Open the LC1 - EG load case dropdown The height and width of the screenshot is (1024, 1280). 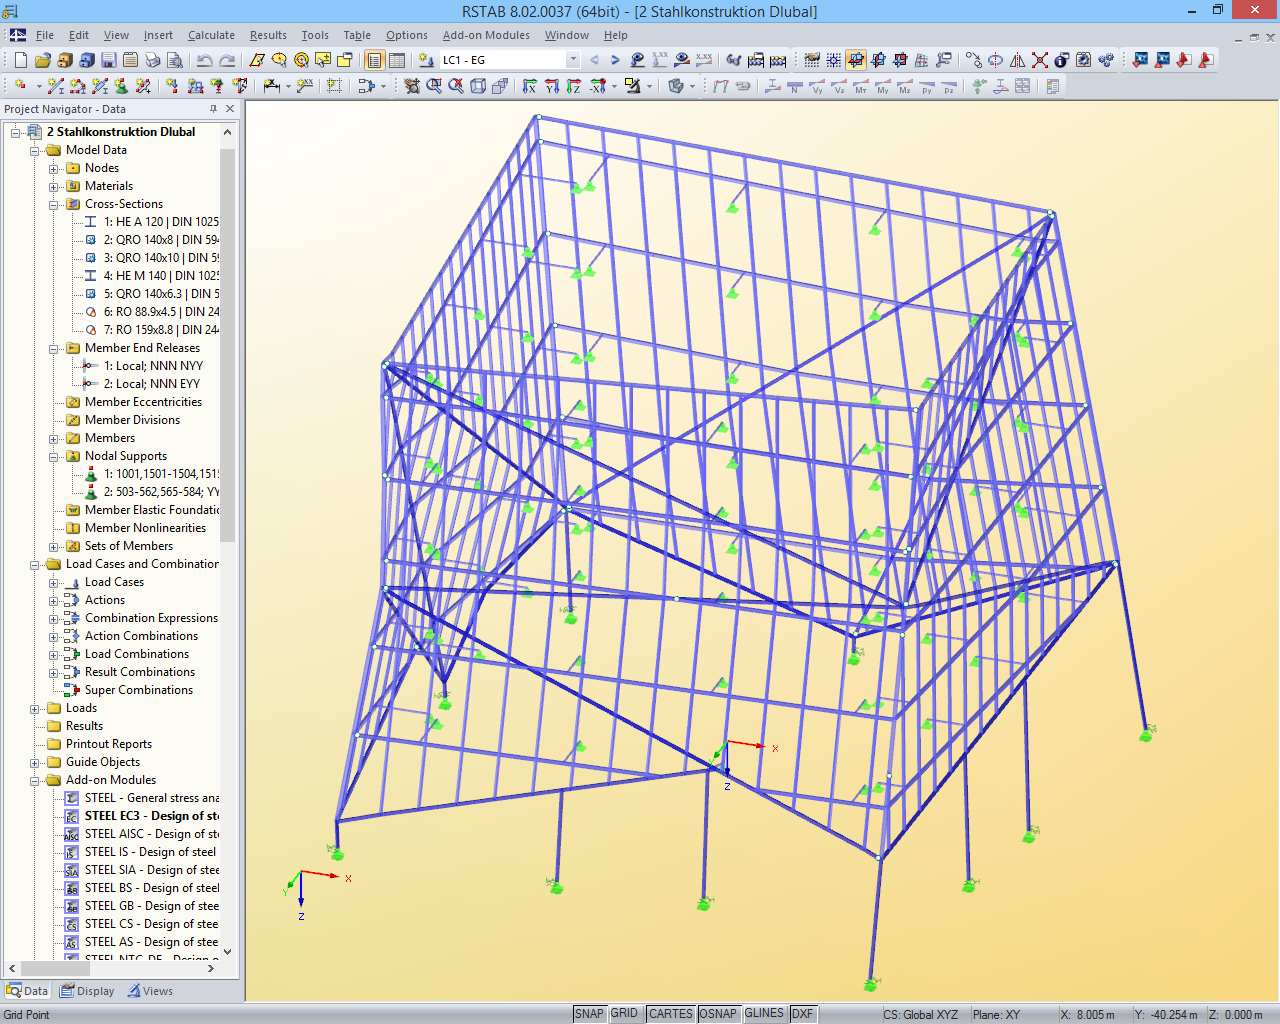click(x=573, y=59)
